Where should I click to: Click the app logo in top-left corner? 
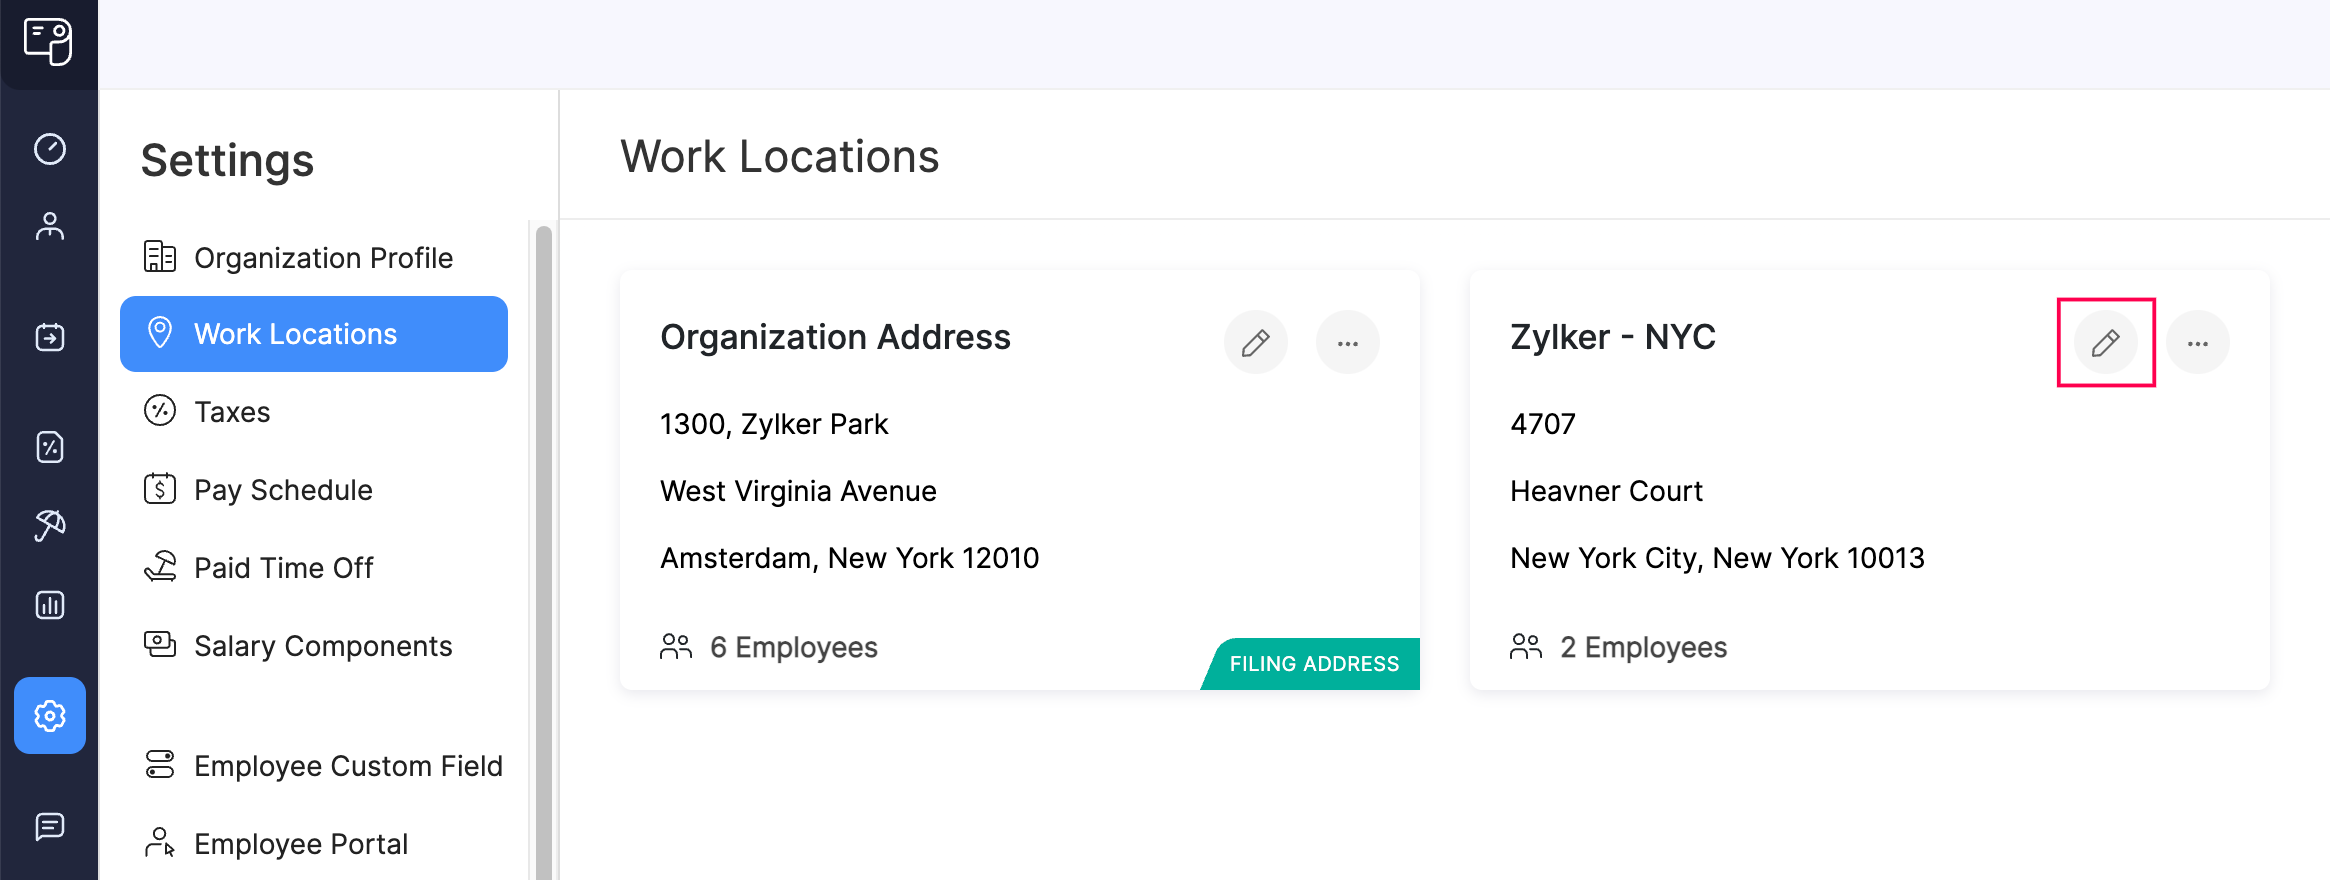tap(48, 42)
